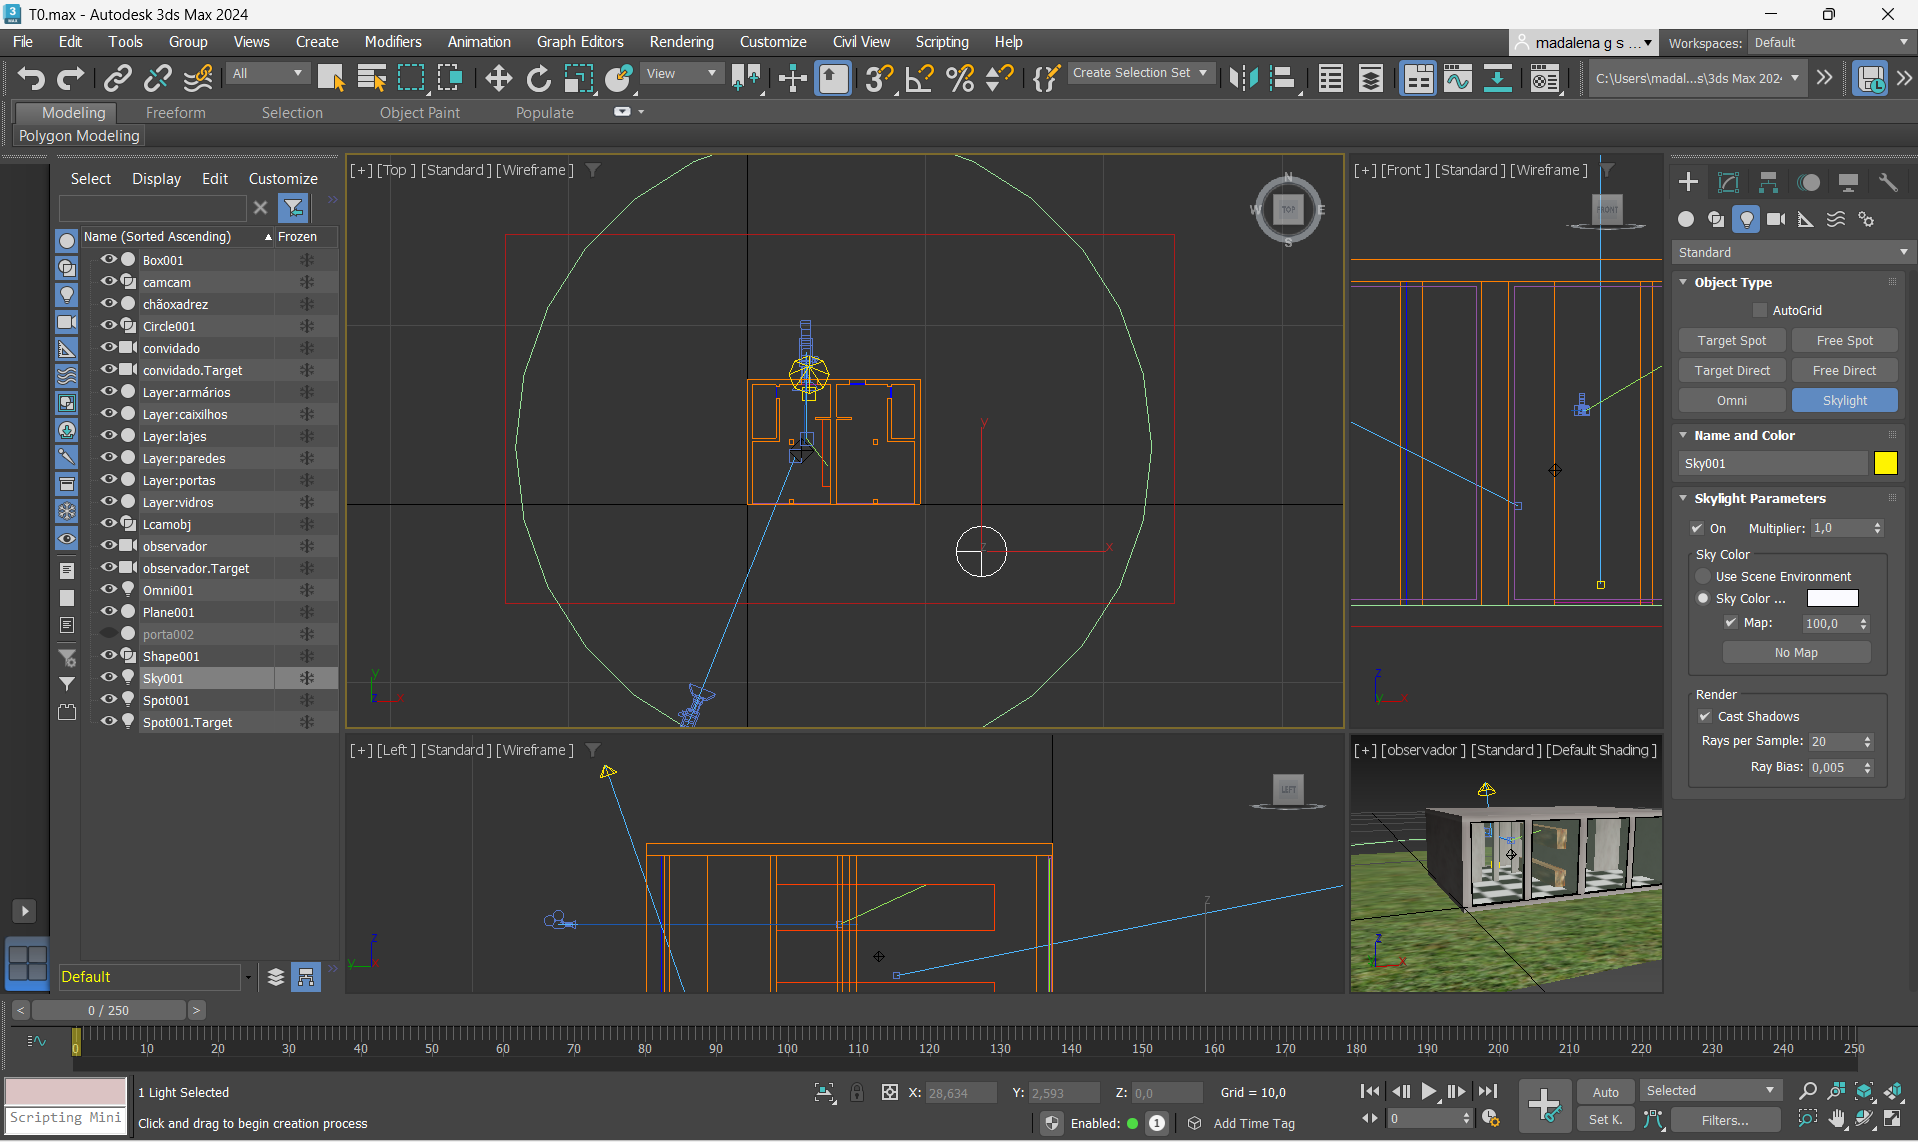The image size is (1918, 1142).
Task: Open the Utilities panel wrench icon
Action: click(x=1888, y=182)
